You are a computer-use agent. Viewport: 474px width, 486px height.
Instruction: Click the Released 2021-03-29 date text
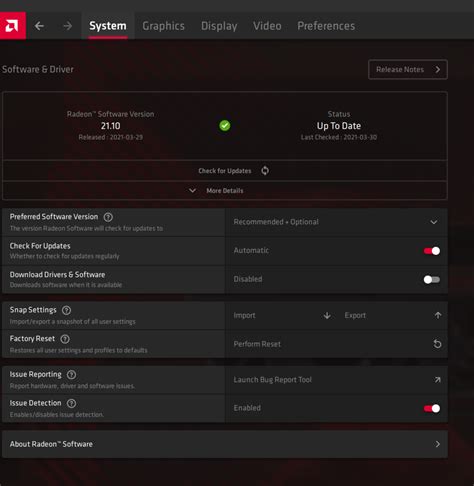pos(111,137)
